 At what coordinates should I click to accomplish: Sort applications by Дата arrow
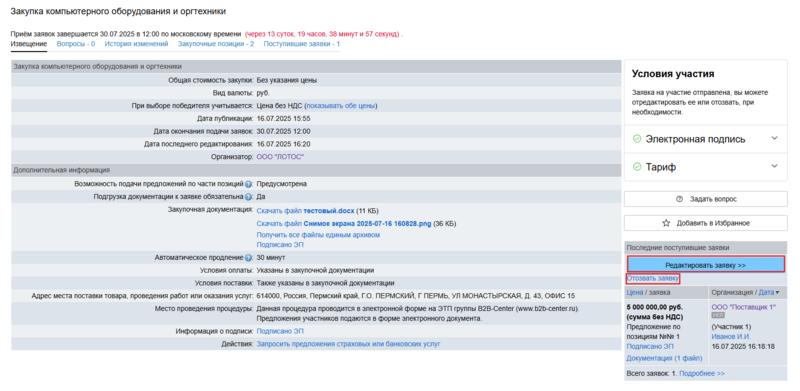tap(778, 293)
